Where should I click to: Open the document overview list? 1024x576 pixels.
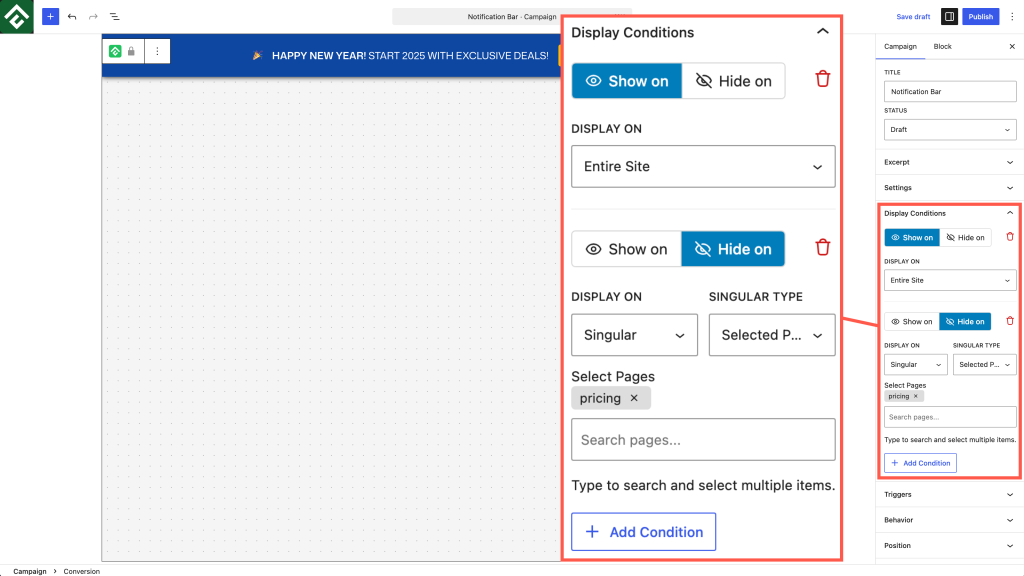coord(114,16)
